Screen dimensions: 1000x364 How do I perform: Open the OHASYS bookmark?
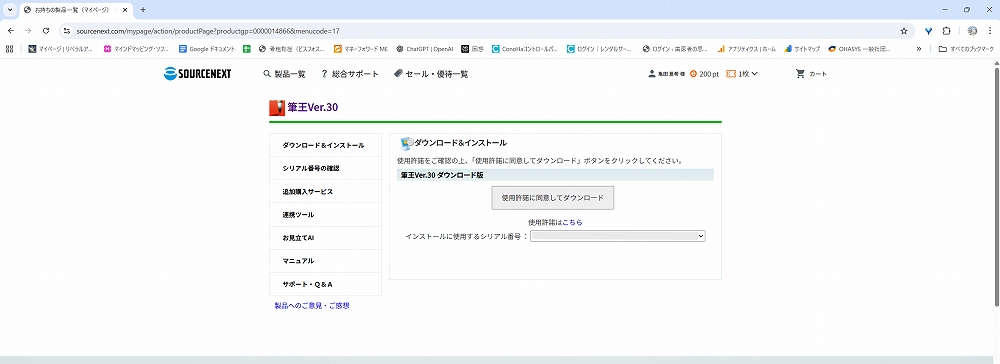(859, 48)
